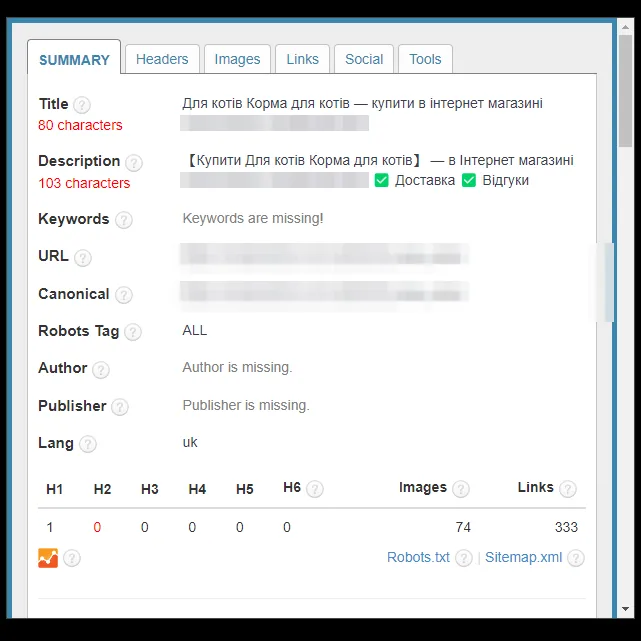Viewport: 641px width, 641px height.
Task: Click help icon beside URL label
Action: click(x=83, y=258)
